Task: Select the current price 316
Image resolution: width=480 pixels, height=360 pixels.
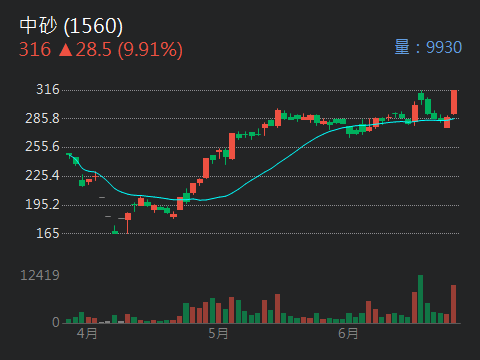Action: pyautogui.click(x=35, y=49)
